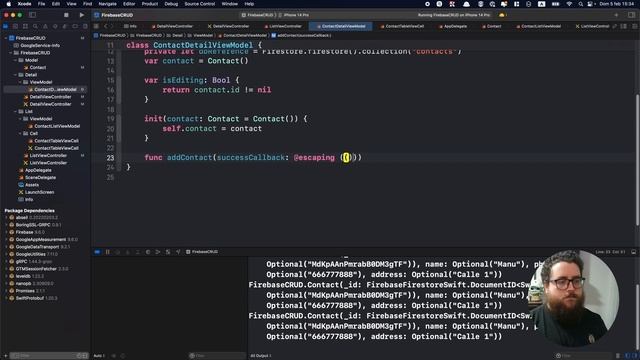Expand the GoogleUtilities package dependency

pos(6,254)
